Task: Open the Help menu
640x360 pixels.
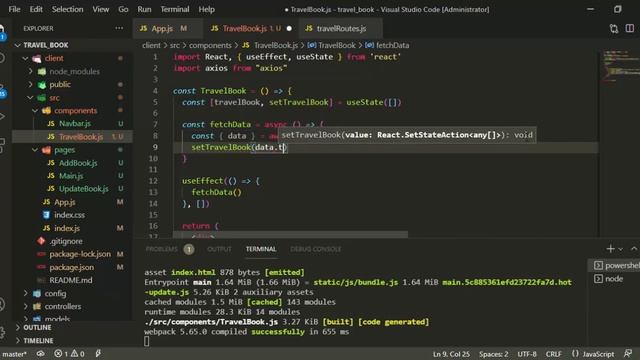Action: point(207,9)
